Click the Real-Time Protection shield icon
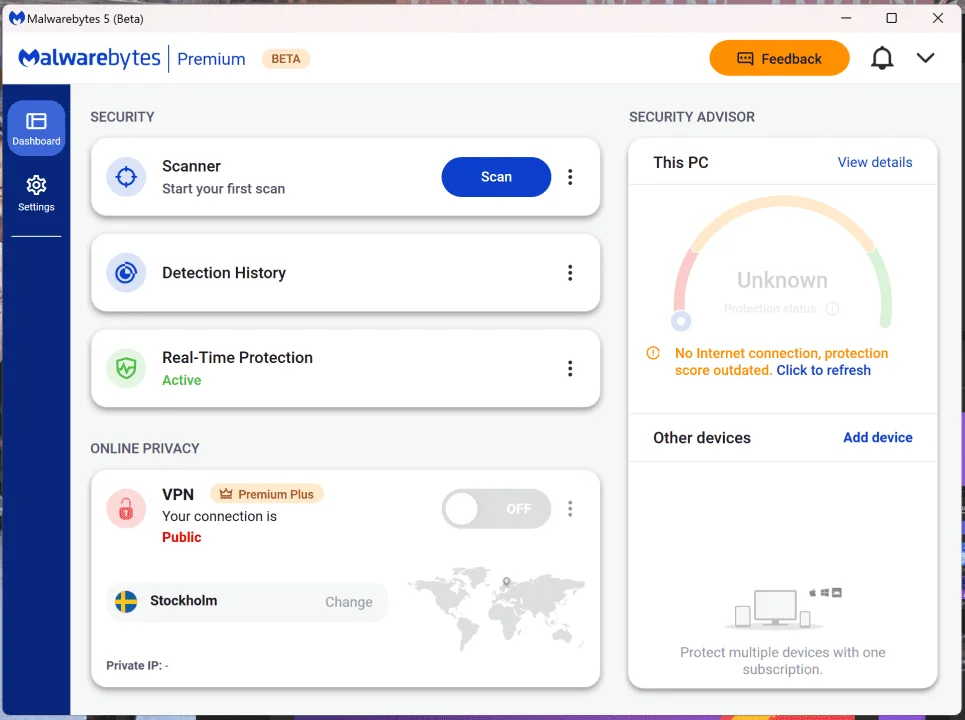The width and height of the screenshot is (965, 720). [x=126, y=368]
